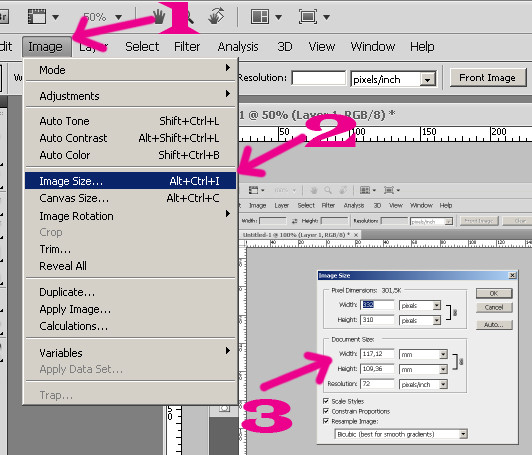Toggle the Scale Styles checkbox

point(326,401)
